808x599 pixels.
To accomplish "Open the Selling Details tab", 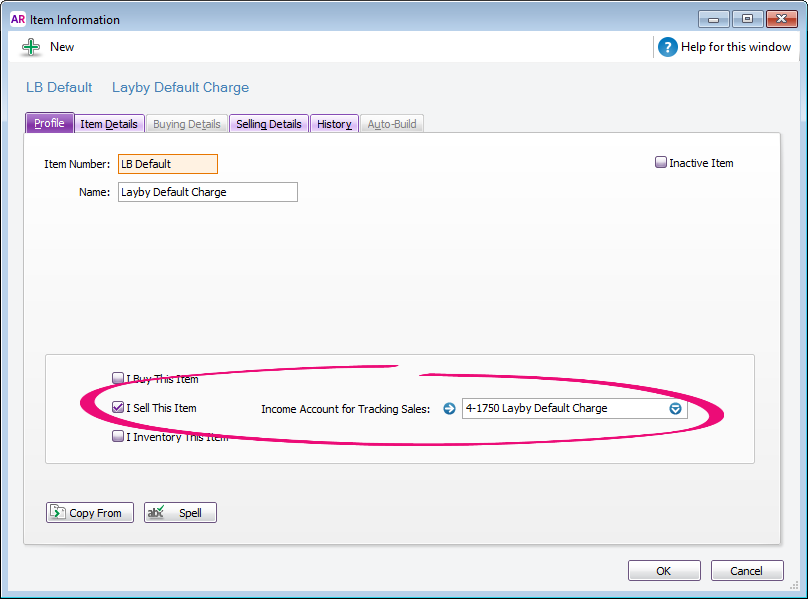I will [268, 124].
